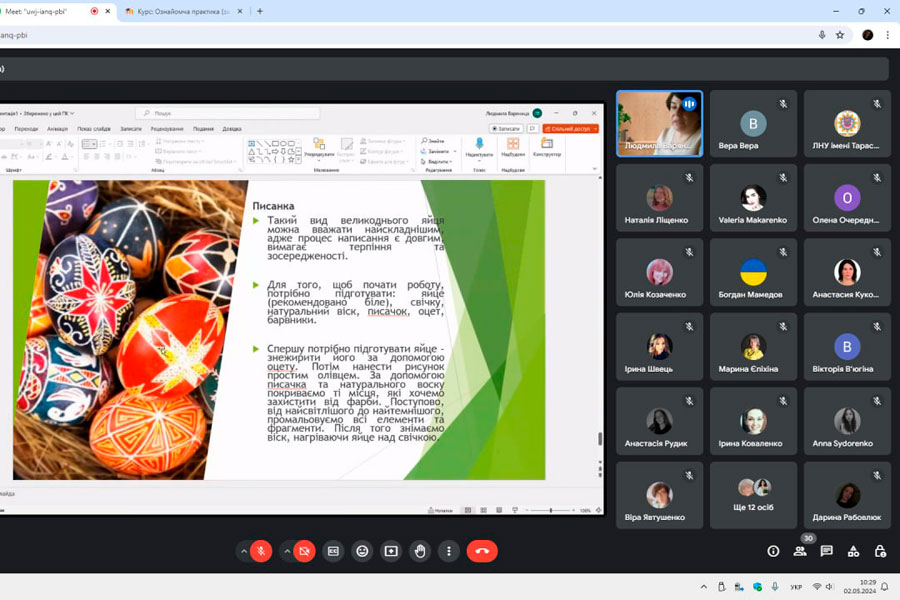Open the comments icon beside Записати

[533, 129]
